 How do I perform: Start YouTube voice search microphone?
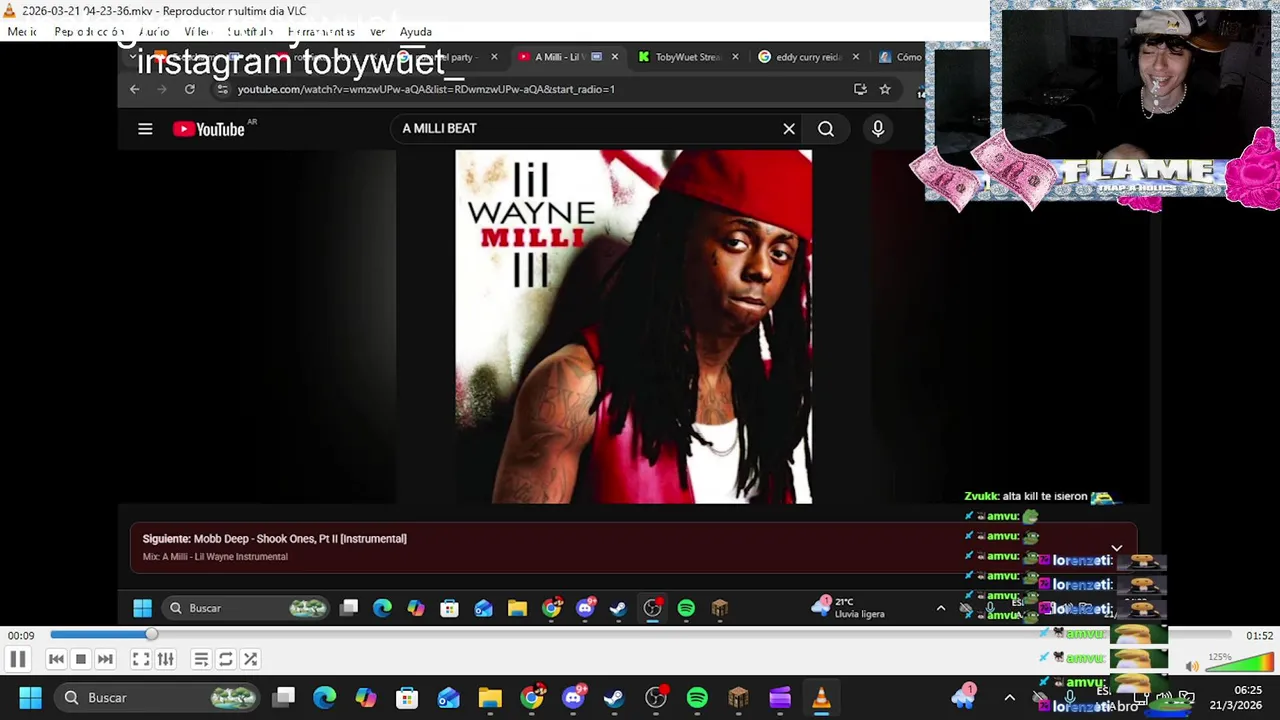coord(878,129)
